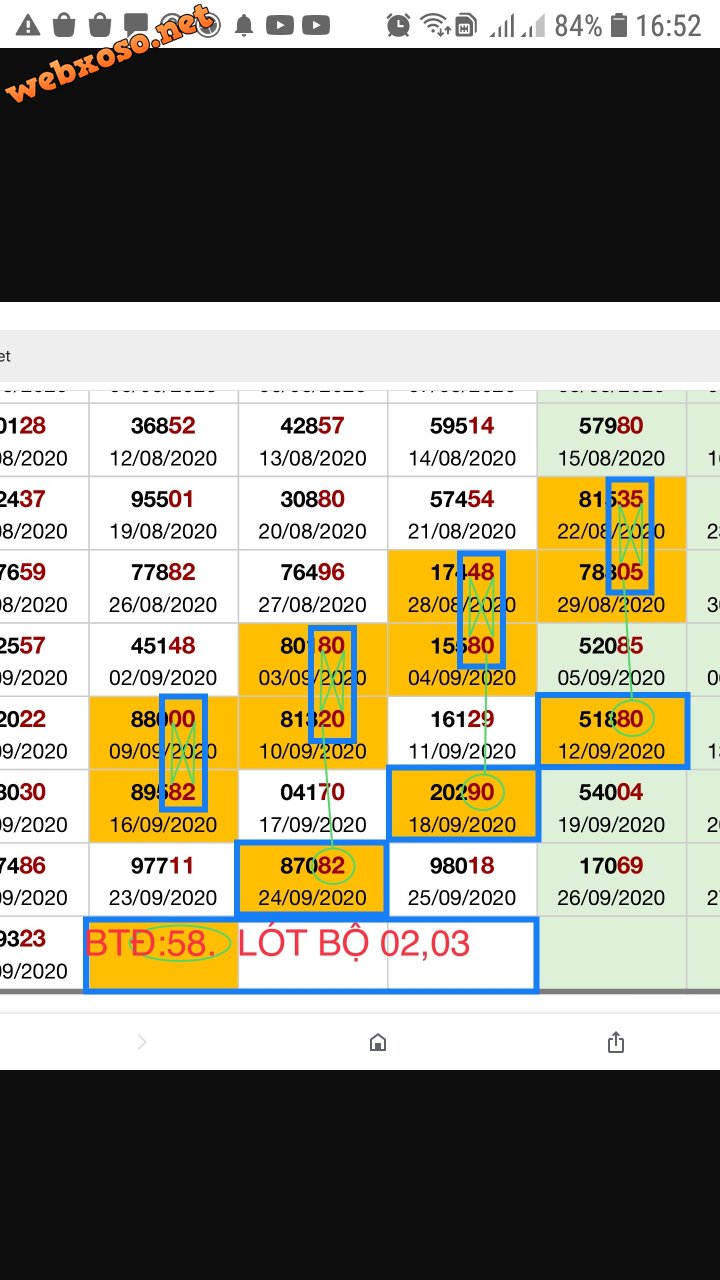The width and height of the screenshot is (720, 1280).
Task: Select result number 59514
Action: point(462,426)
